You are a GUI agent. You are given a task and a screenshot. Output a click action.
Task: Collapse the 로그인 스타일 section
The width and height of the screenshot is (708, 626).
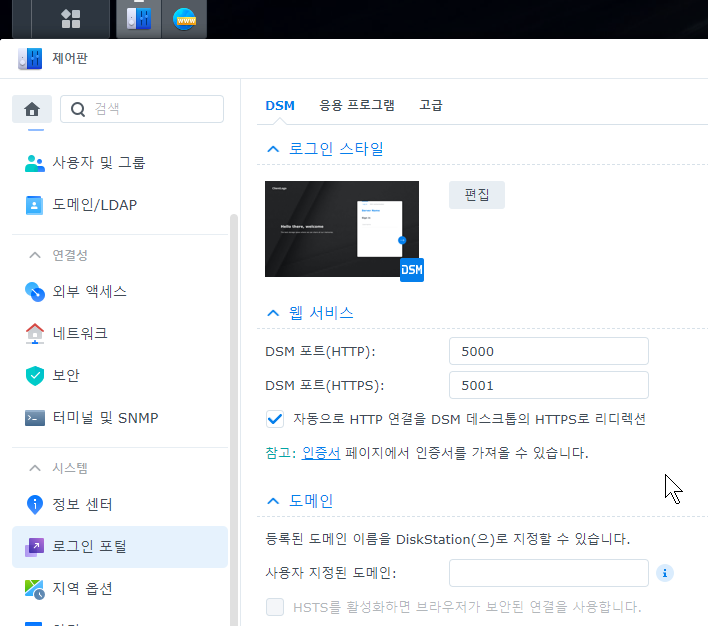273,149
